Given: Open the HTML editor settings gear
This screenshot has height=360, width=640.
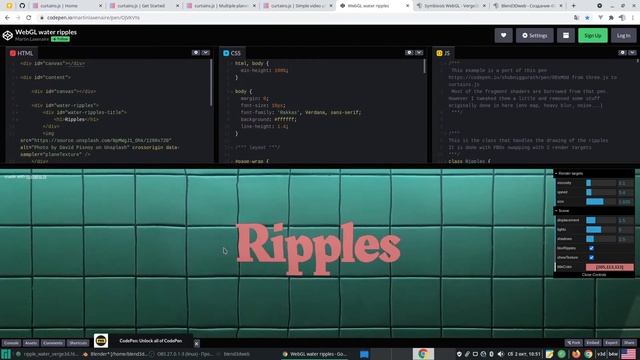Looking at the screenshot, I should tap(196, 53).
